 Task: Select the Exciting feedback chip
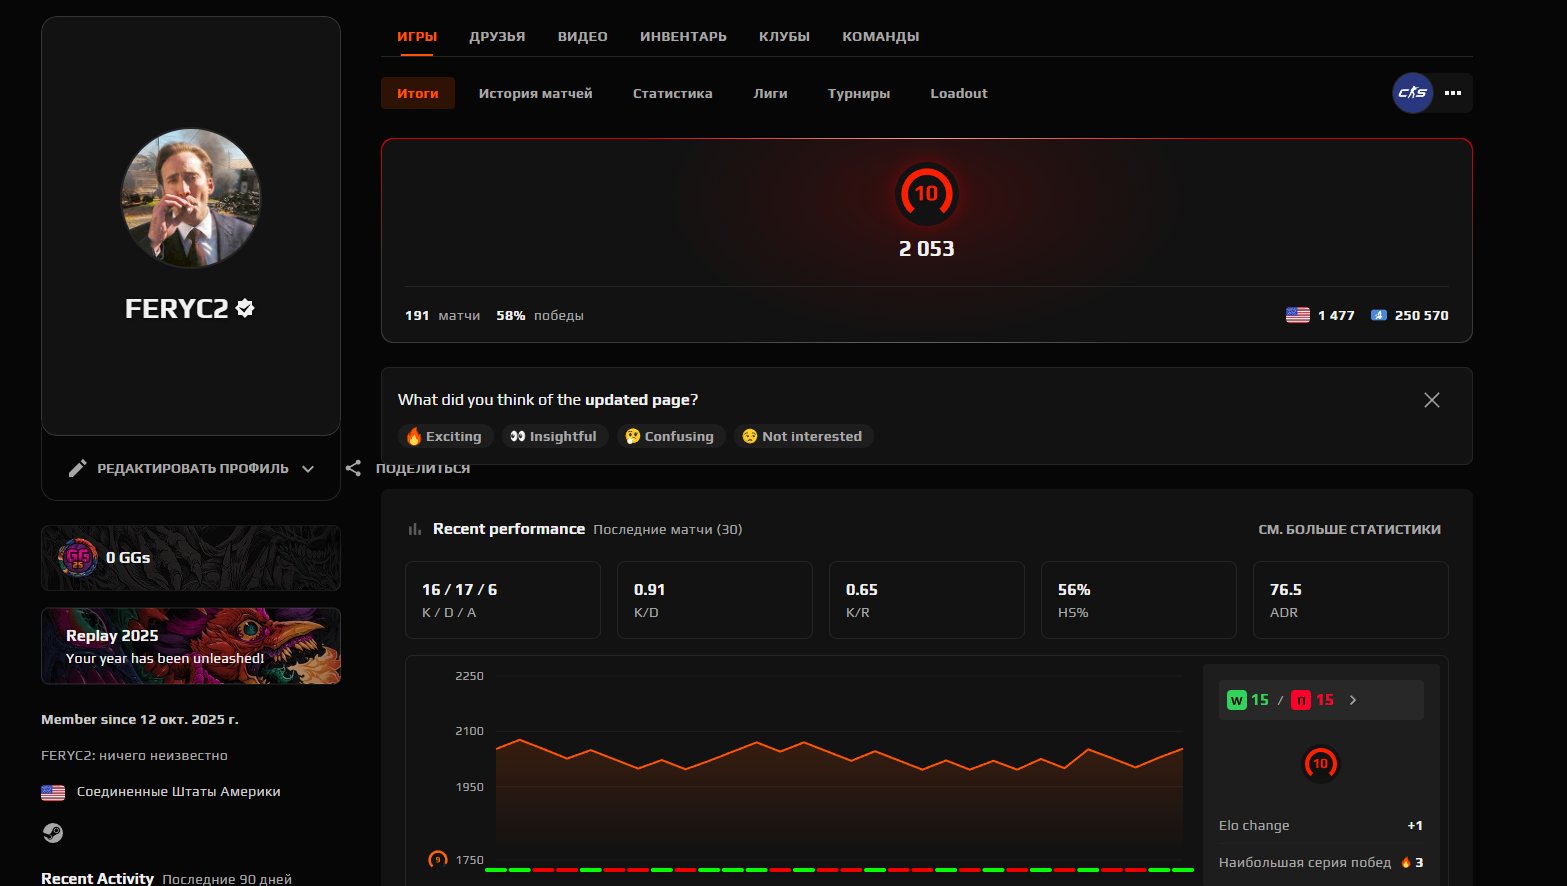click(445, 436)
